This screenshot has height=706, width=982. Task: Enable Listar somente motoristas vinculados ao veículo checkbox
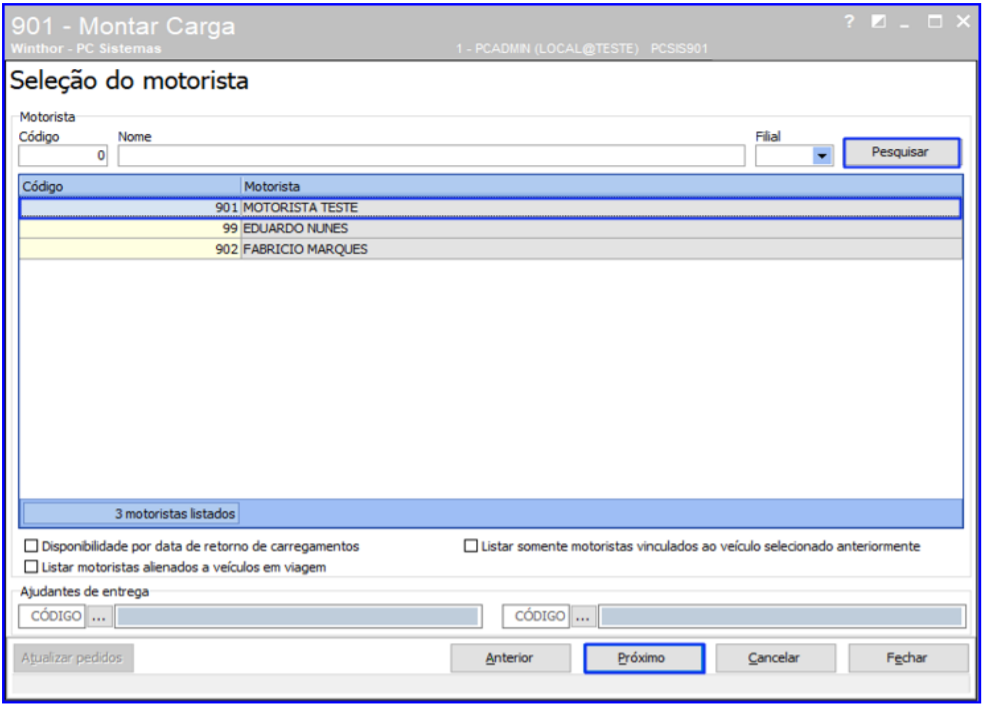point(470,546)
